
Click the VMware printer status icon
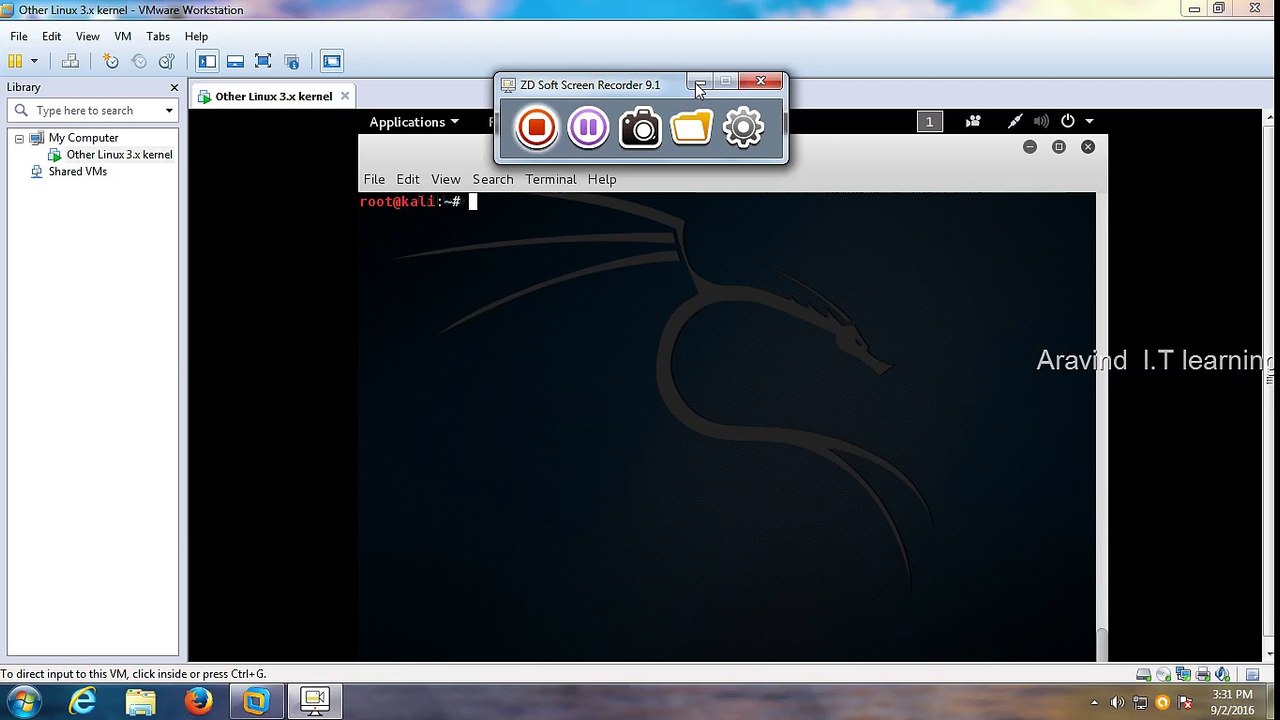click(1203, 675)
